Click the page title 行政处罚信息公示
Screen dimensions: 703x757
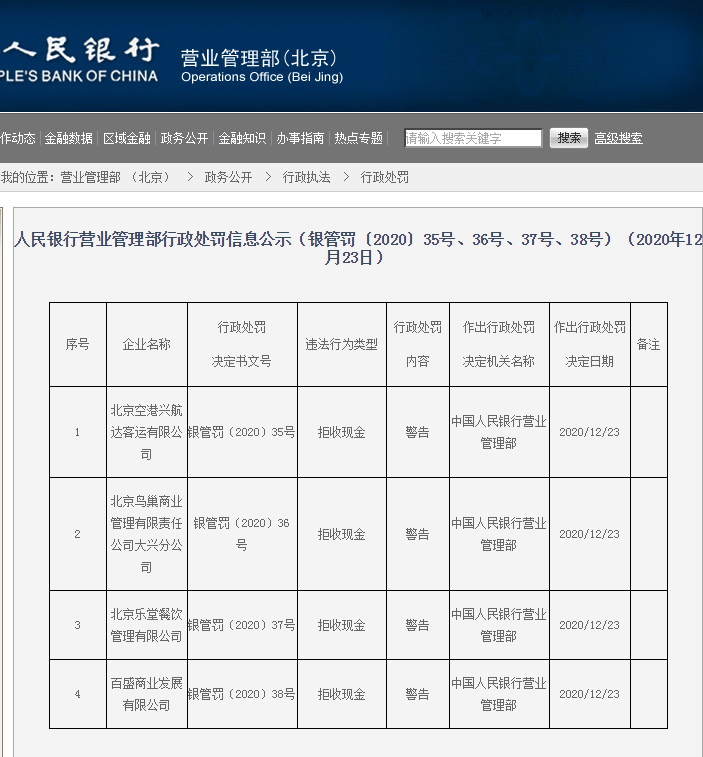click(x=358, y=248)
